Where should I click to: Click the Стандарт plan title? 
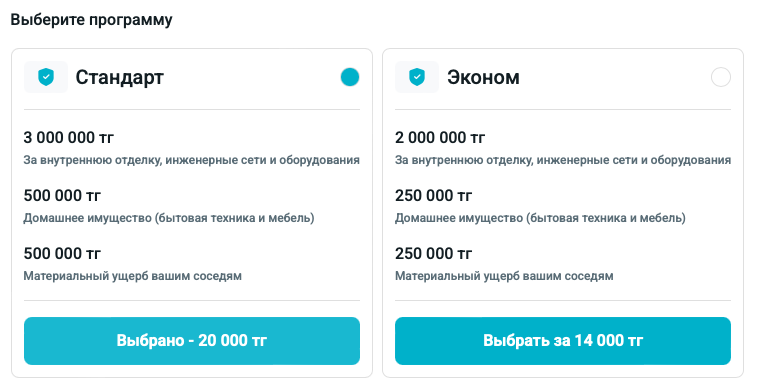[x=120, y=77]
